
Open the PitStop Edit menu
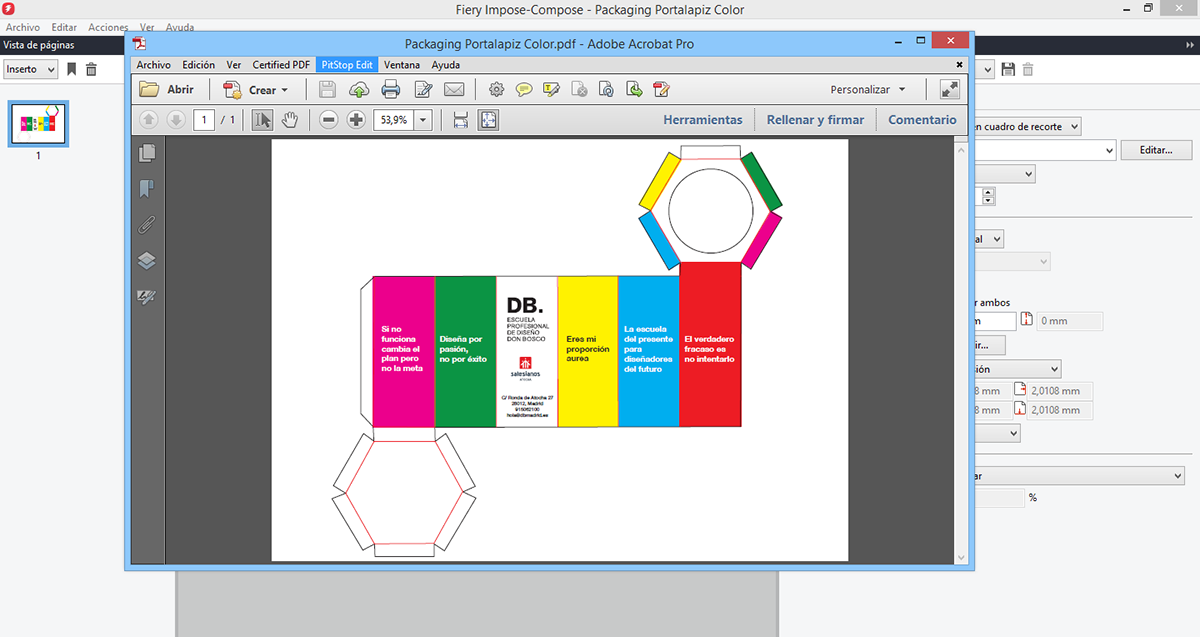pyautogui.click(x=347, y=65)
